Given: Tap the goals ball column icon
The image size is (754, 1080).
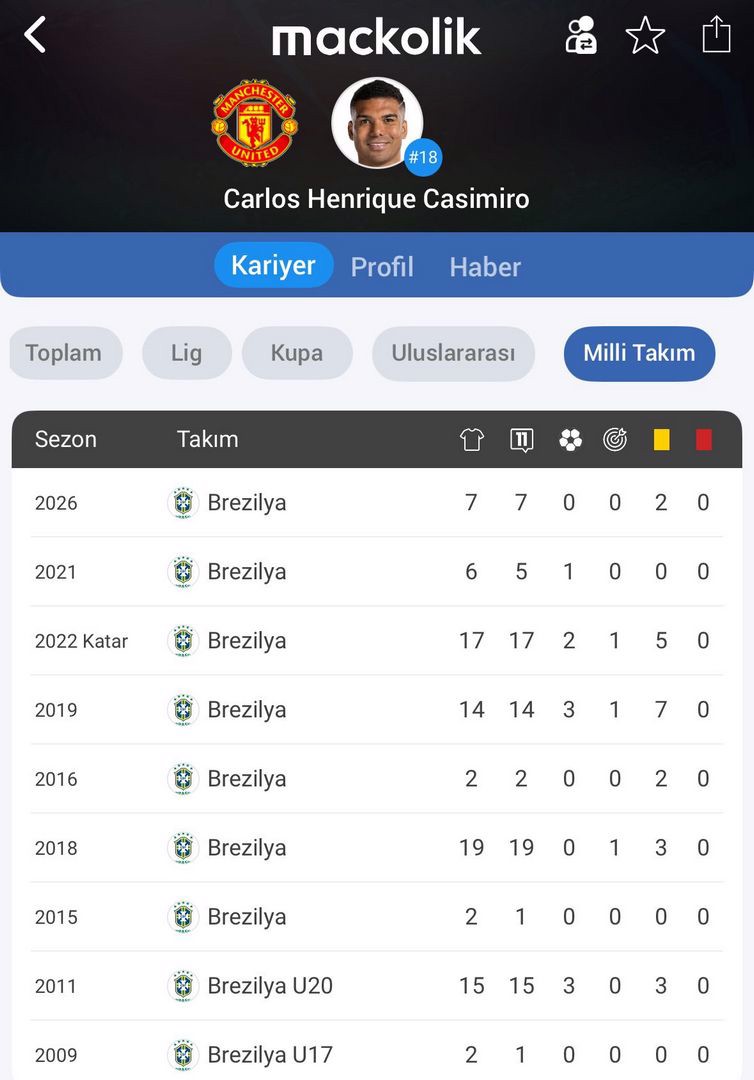Looking at the screenshot, I should click(x=570, y=440).
